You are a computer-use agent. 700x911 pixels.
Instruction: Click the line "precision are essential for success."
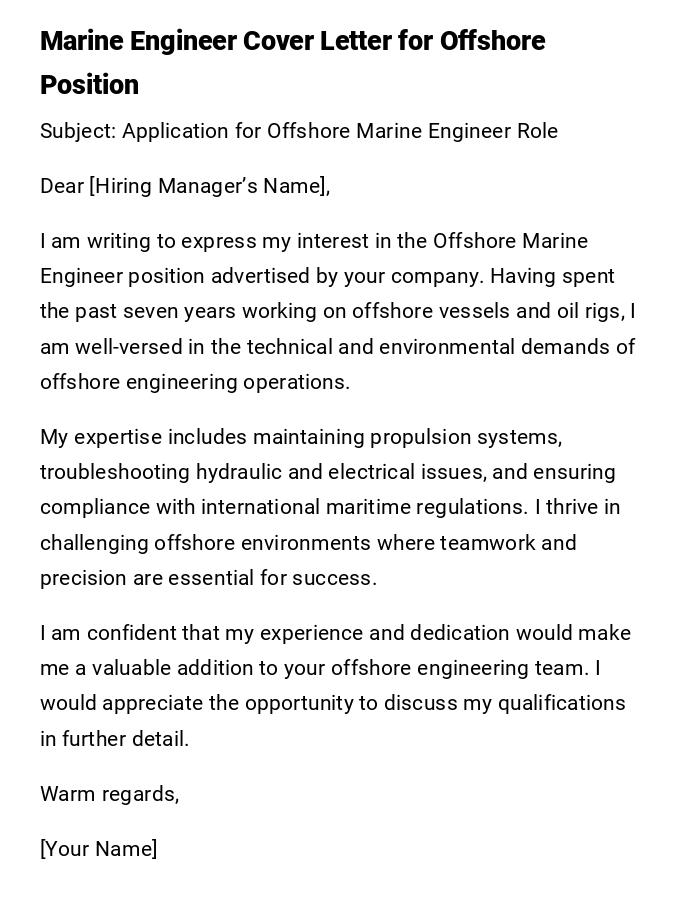[208, 578]
